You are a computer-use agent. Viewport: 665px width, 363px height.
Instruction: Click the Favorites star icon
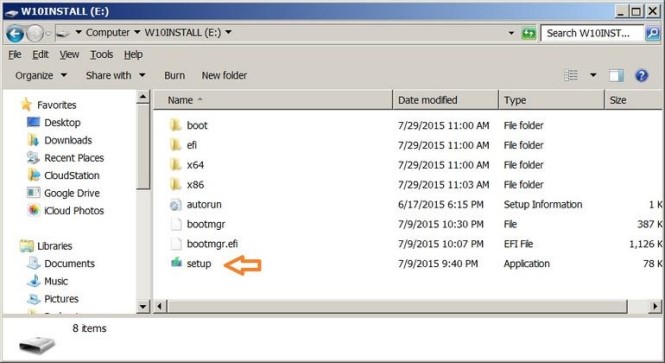26,104
